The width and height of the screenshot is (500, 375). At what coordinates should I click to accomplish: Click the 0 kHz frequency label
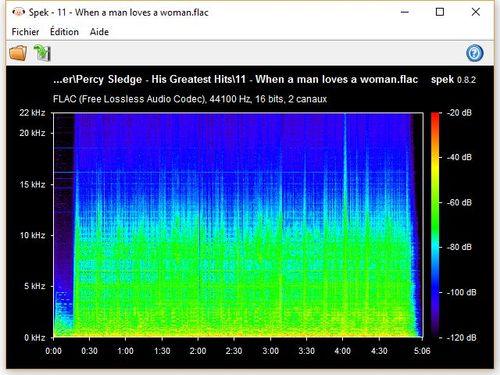pos(34,338)
